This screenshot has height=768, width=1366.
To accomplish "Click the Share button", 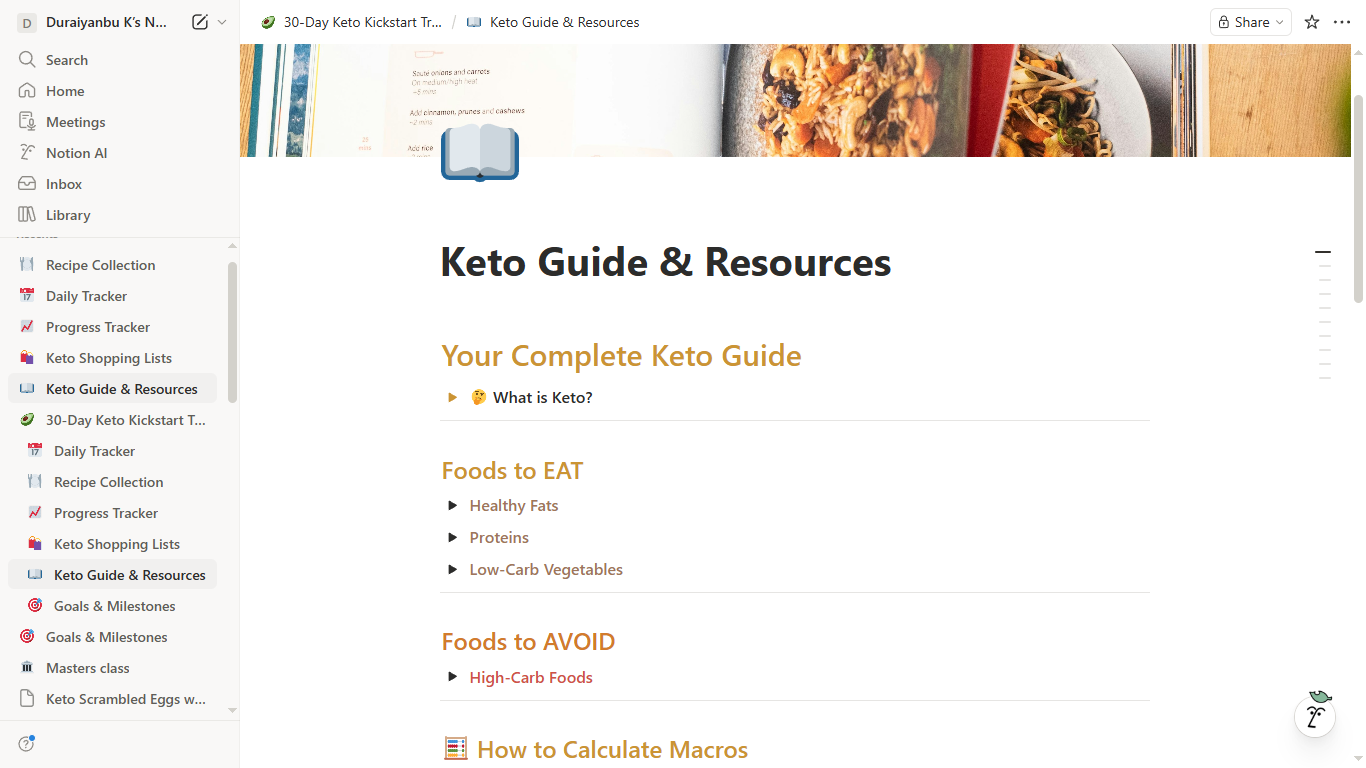I will (1250, 22).
